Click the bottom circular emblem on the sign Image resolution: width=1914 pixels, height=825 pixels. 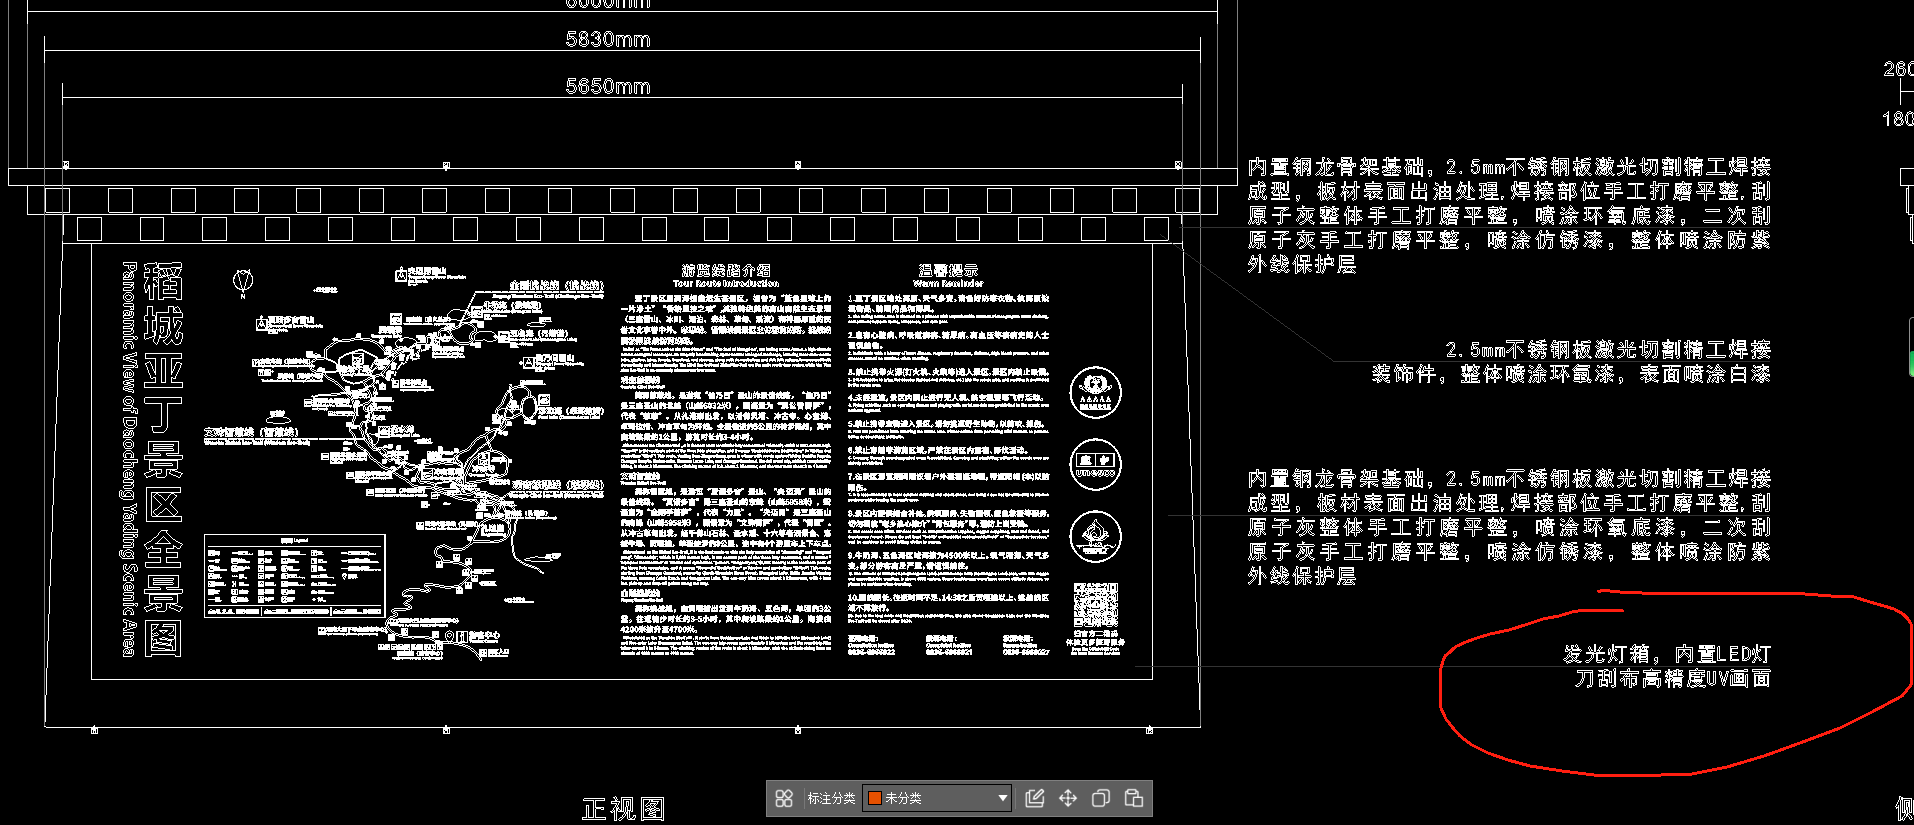pyautogui.click(x=1096, y=537)
